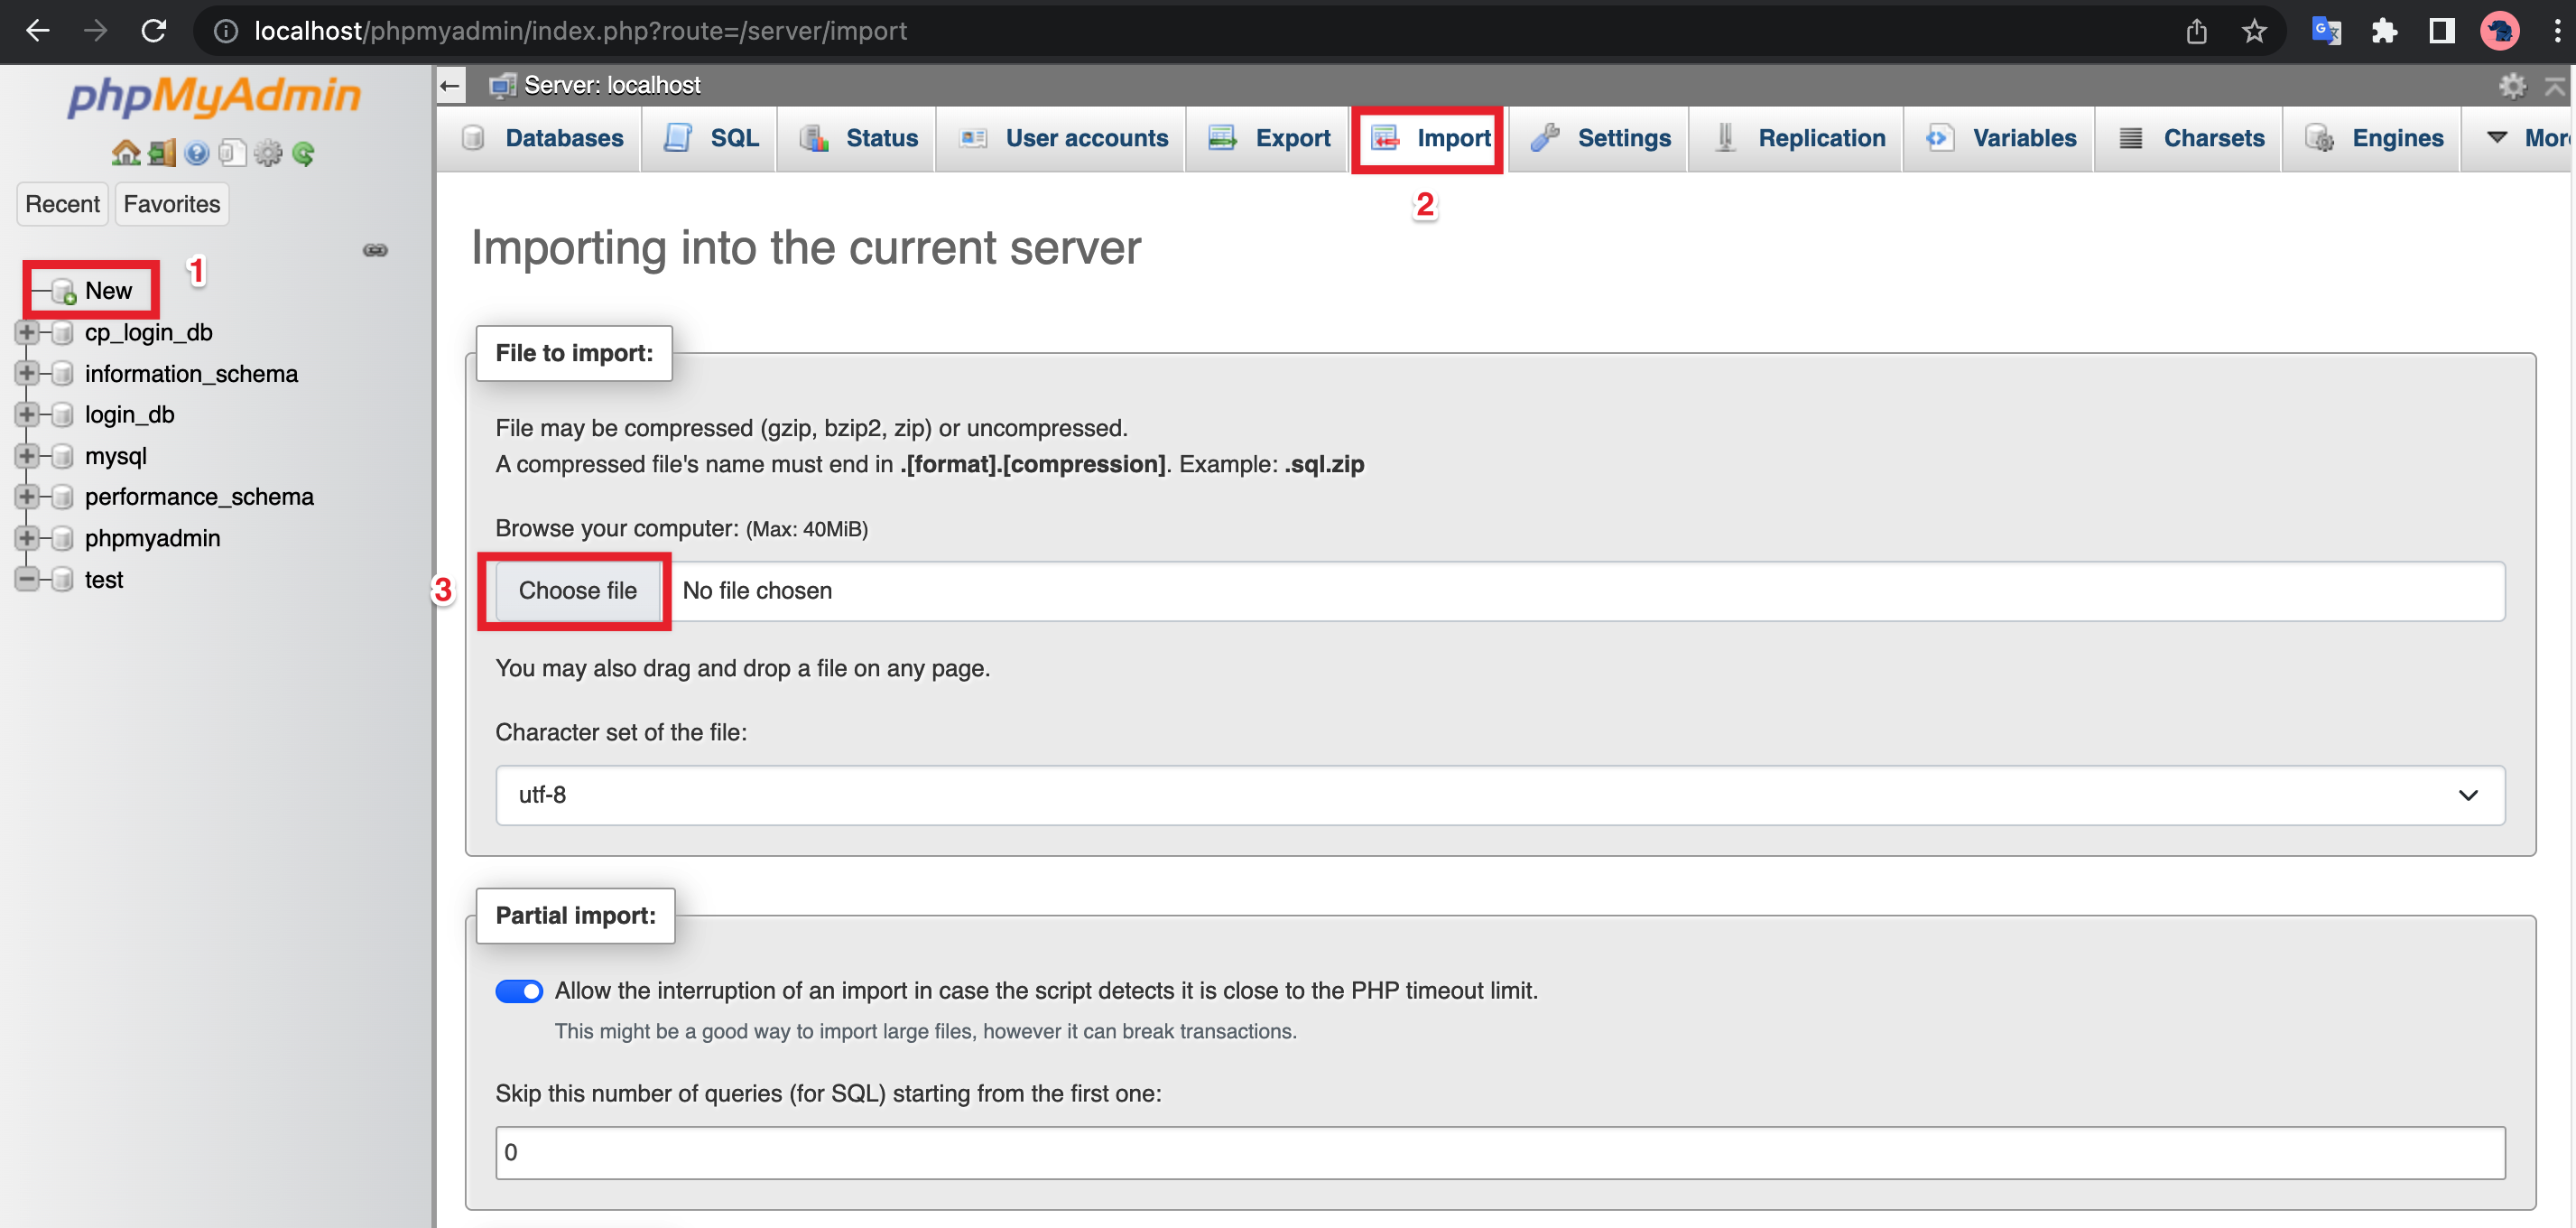Expand the performance_schema database node

[x=26, y=497]
